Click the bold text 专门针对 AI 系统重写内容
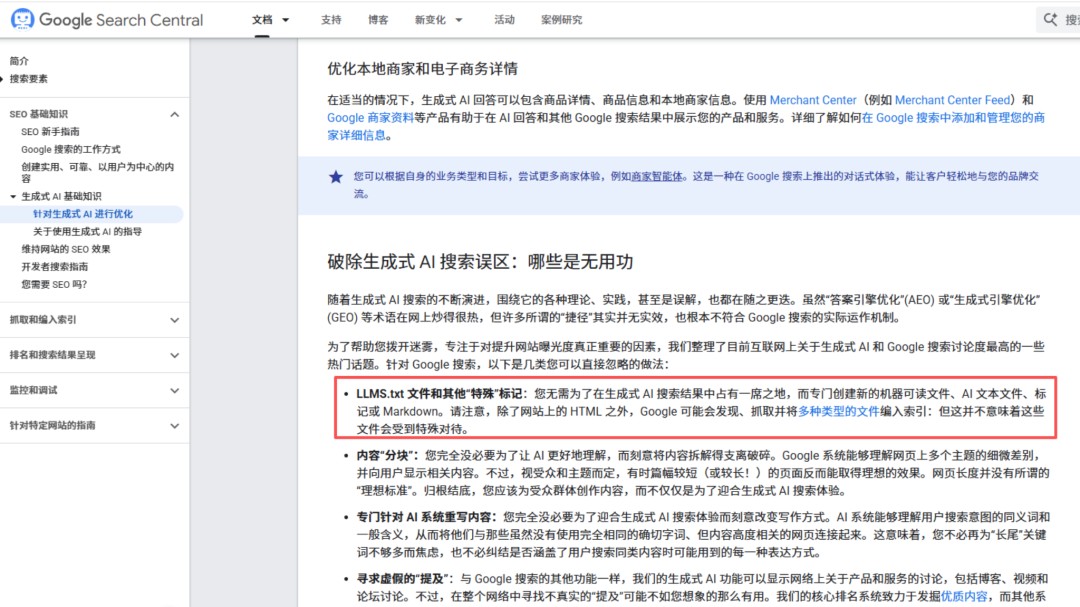Screen dimensions: 1080x607 424,517
